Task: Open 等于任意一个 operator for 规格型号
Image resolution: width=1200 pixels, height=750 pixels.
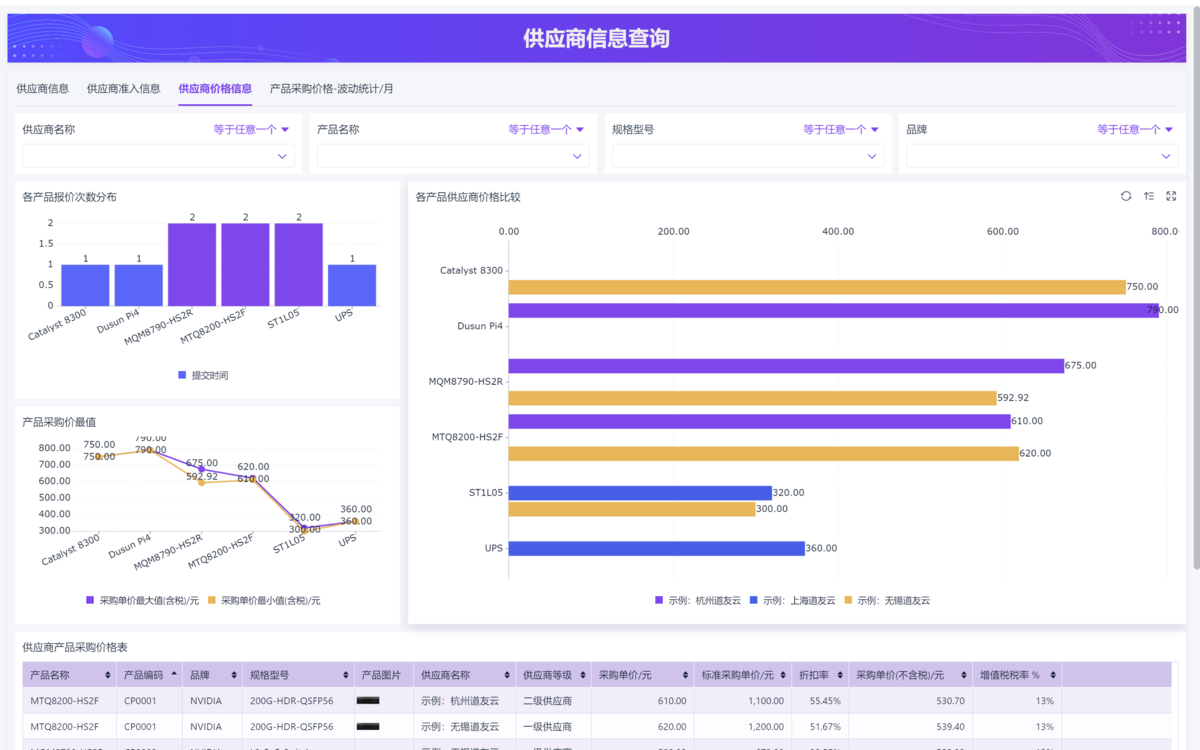Action: (x=841, y=129)
